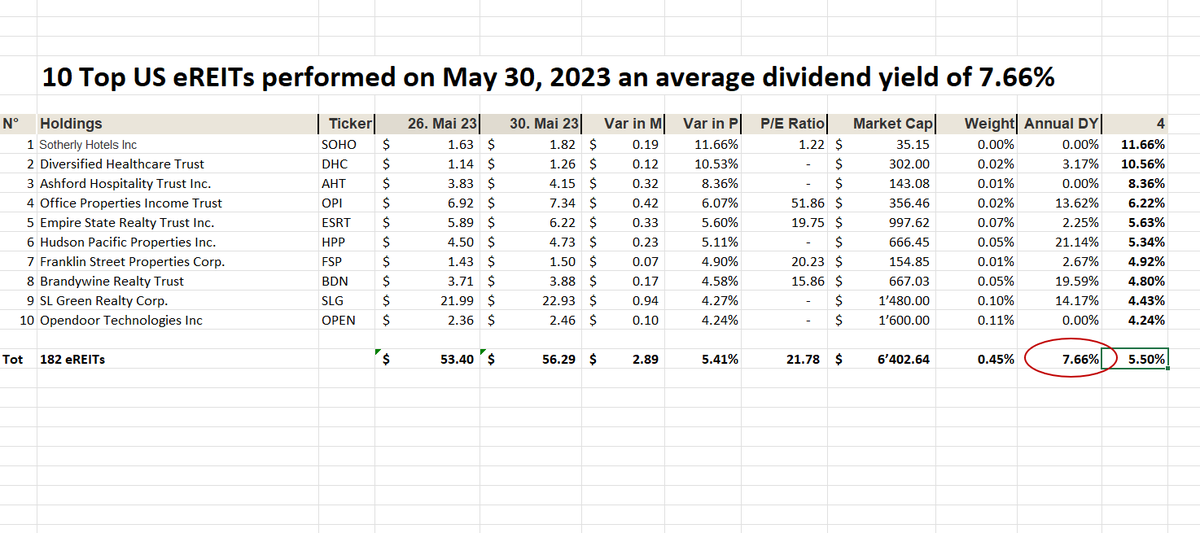Select the header cell showing '4'
Viewport: 1200px width, 533px height.
click(x=1135, y=124)
